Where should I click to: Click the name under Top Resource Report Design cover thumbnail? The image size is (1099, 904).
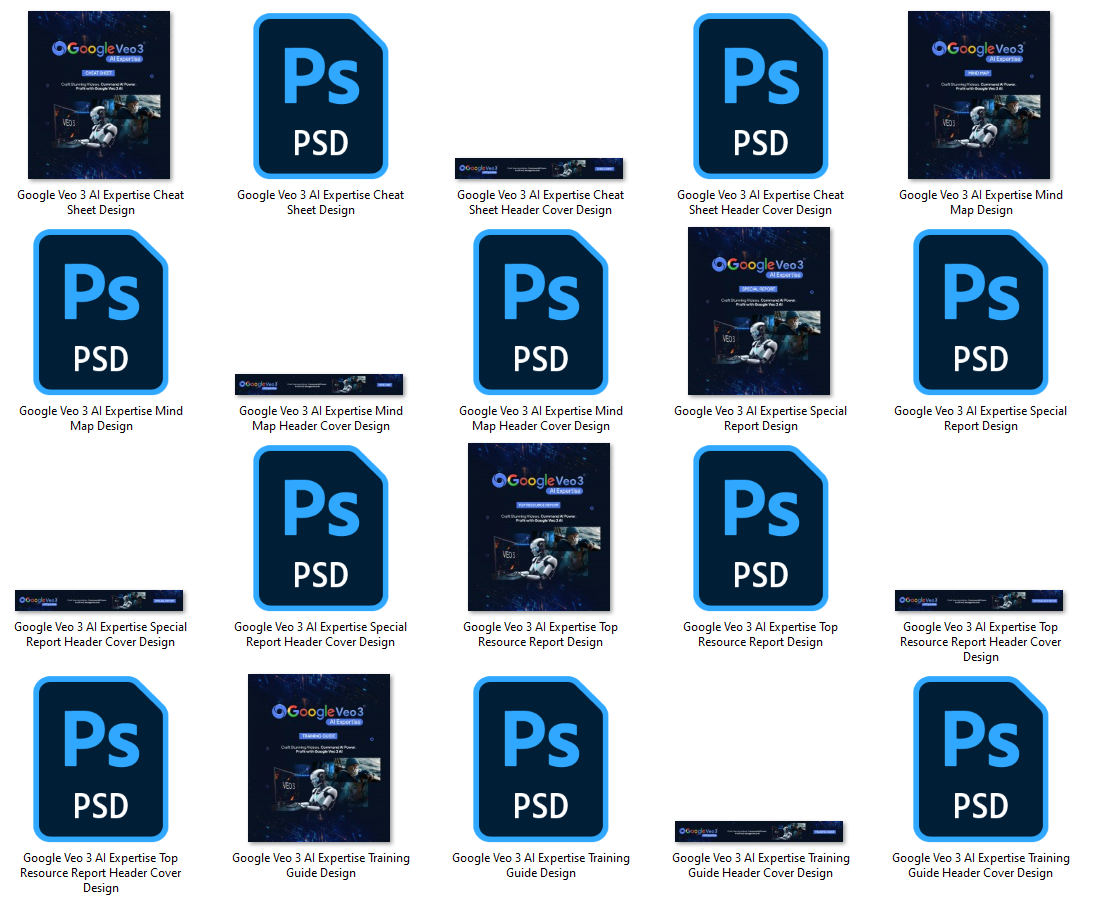[x=540, y=634]
